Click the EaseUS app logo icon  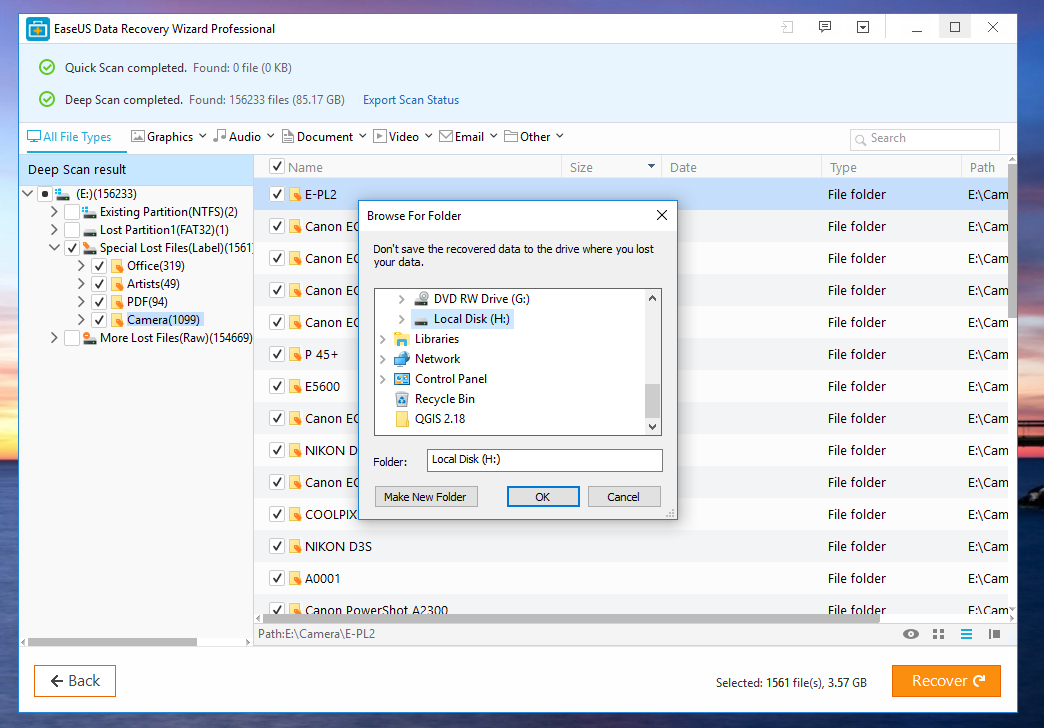(x=38, y=29)
